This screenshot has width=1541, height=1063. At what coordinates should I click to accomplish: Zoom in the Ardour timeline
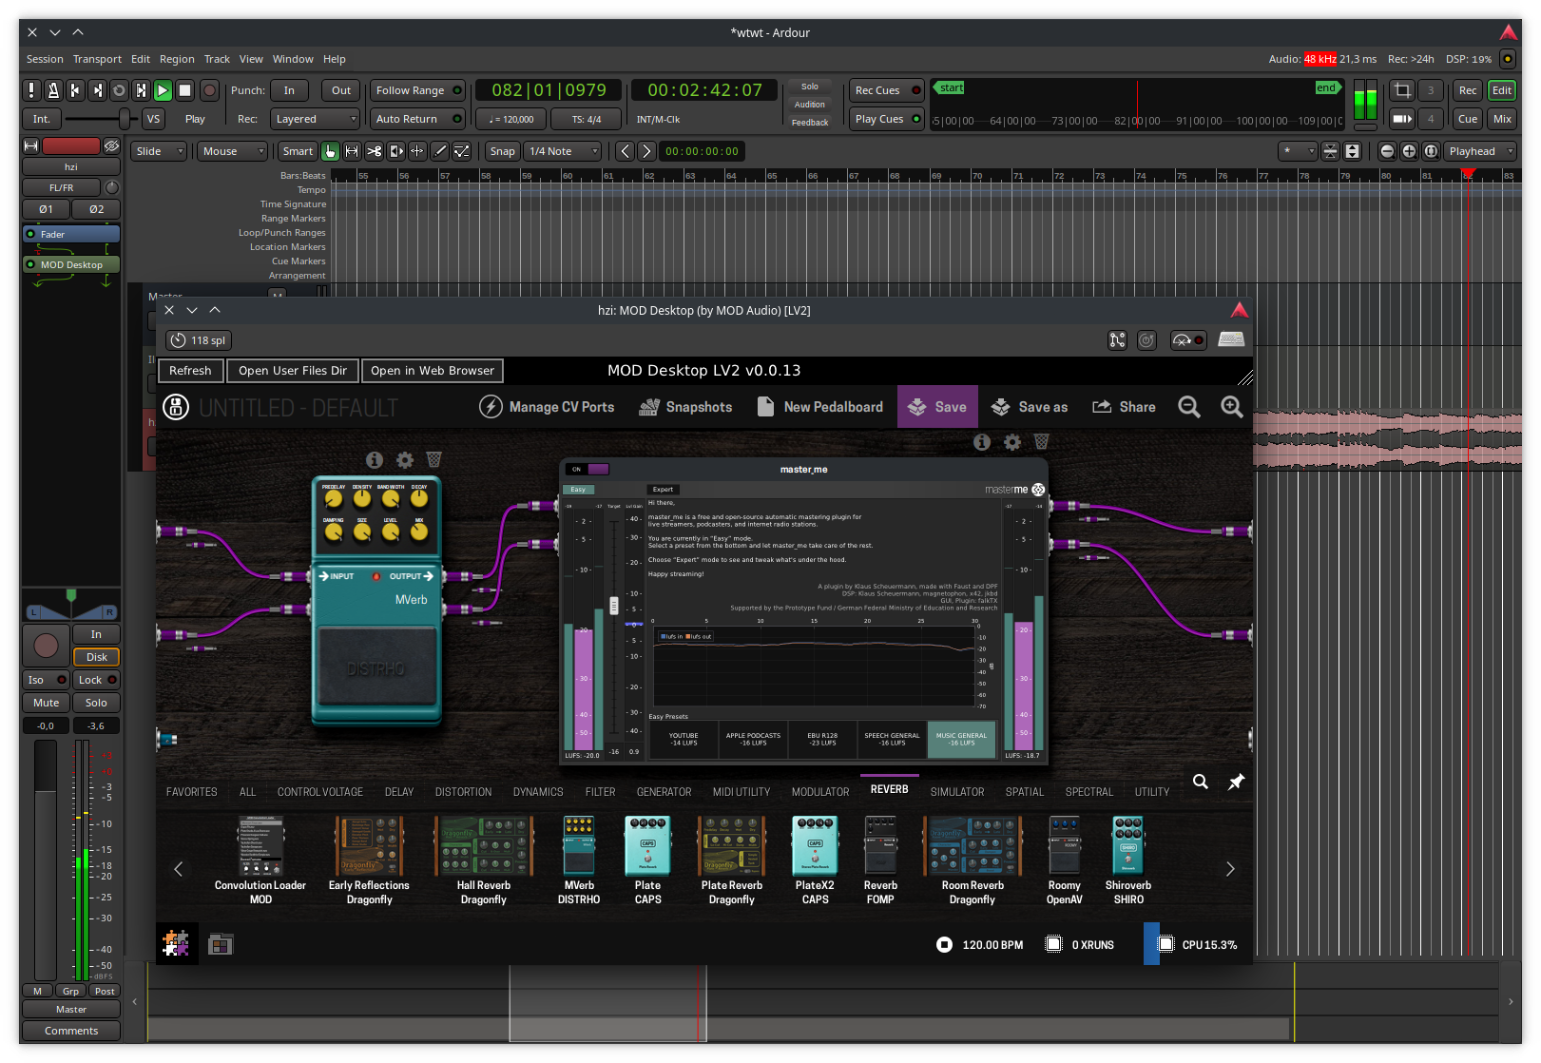pyautogui.click(x=1409, y=151)
